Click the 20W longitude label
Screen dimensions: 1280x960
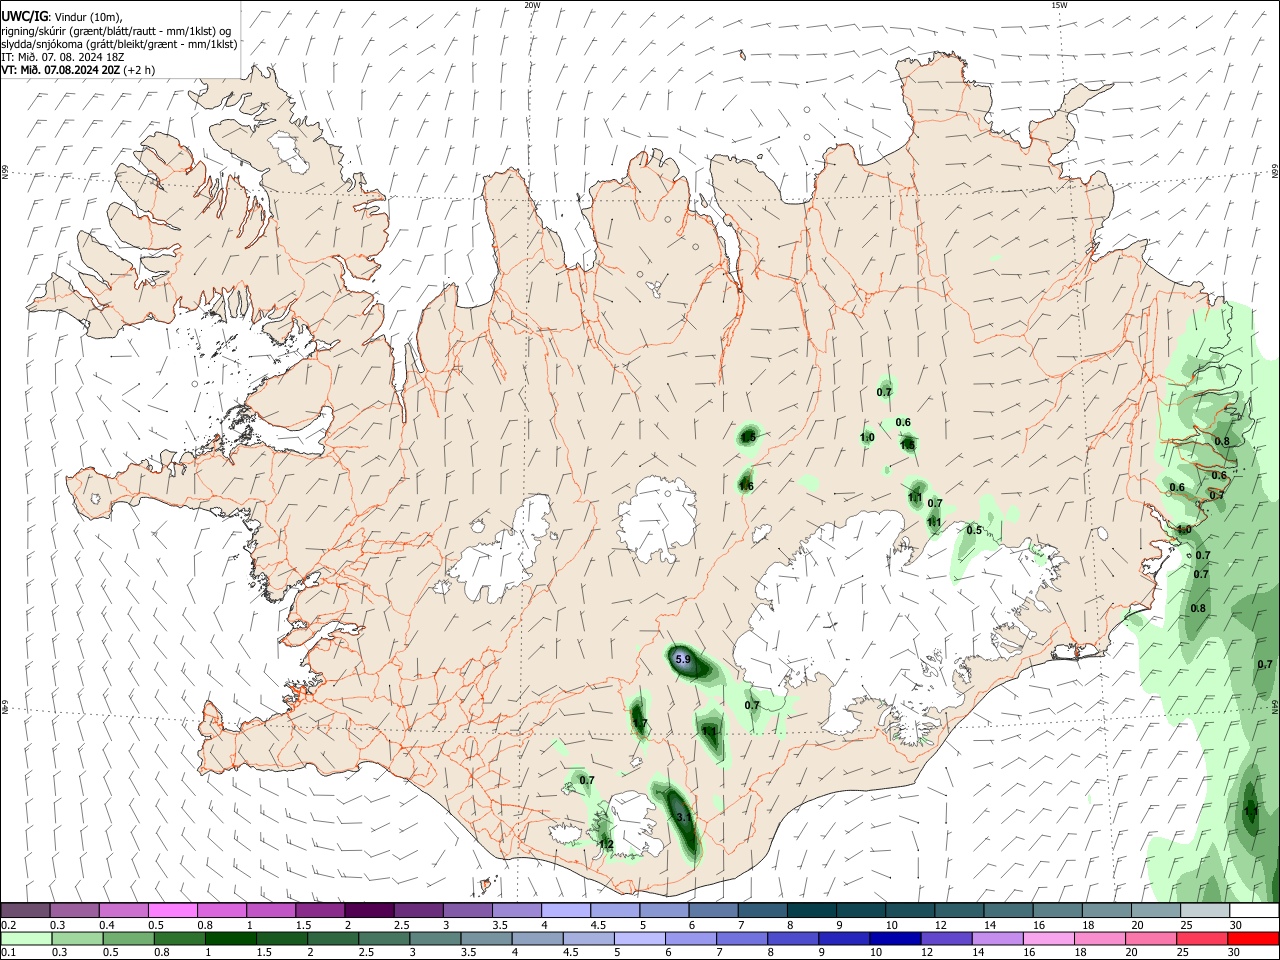(x=533, y=5)
